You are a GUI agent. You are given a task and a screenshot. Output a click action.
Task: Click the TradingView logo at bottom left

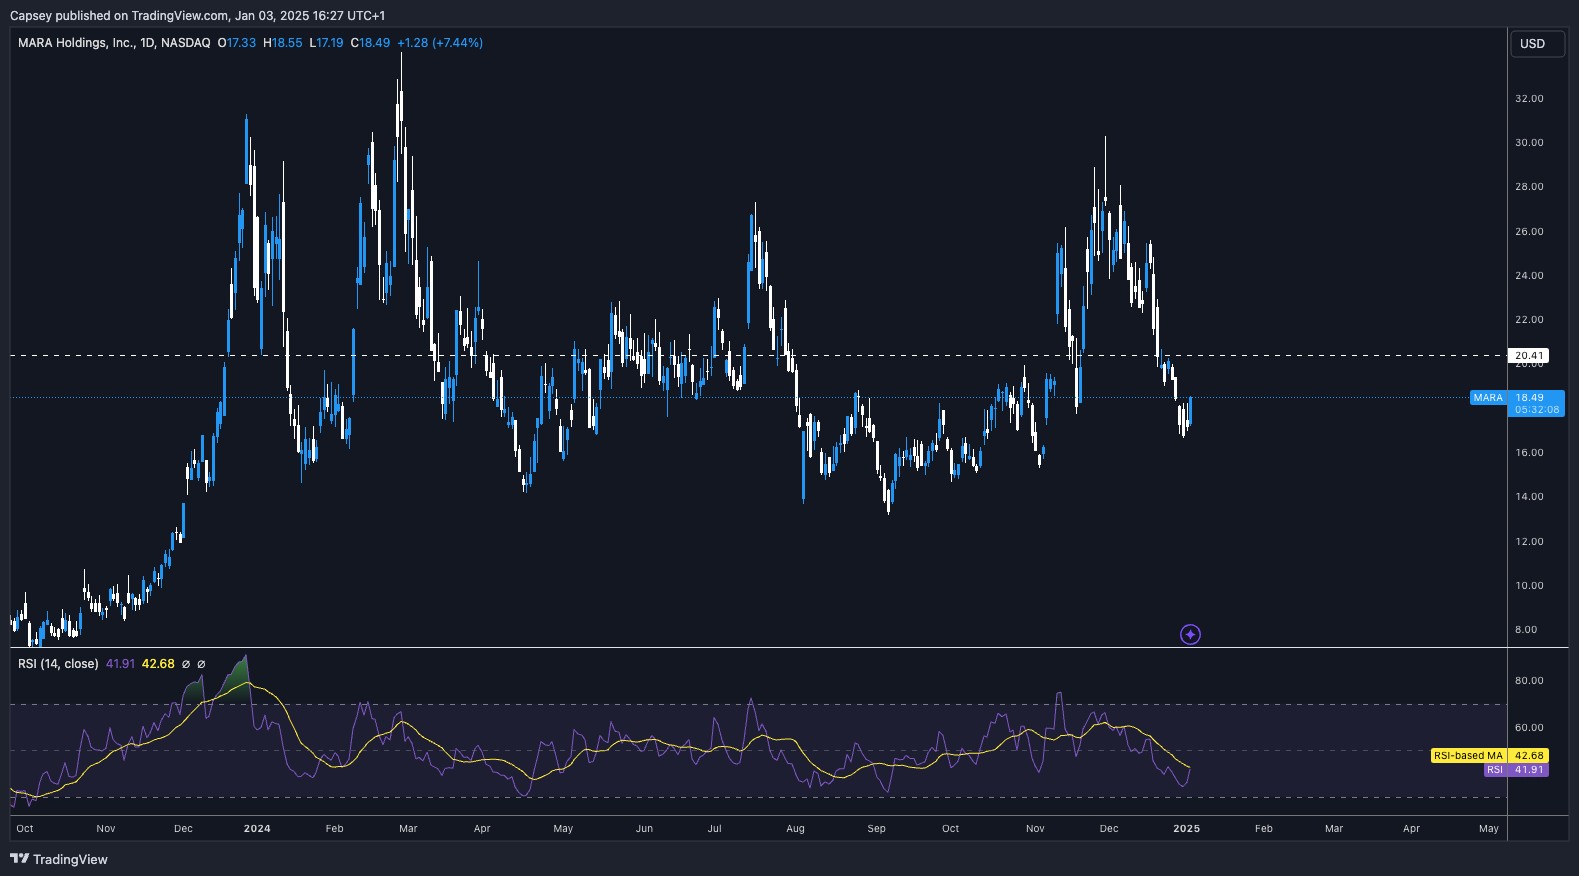[59, 859]
